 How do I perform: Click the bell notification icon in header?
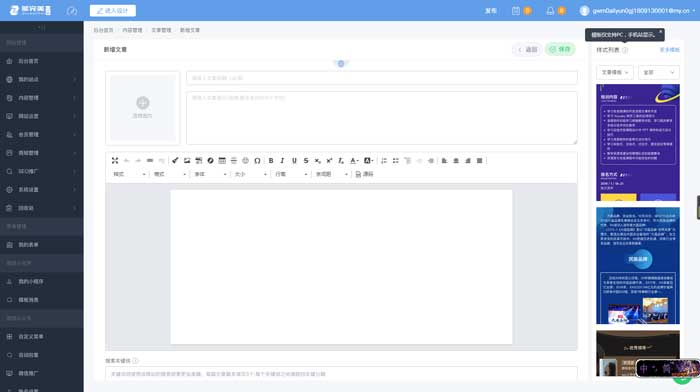pos(550,11)
